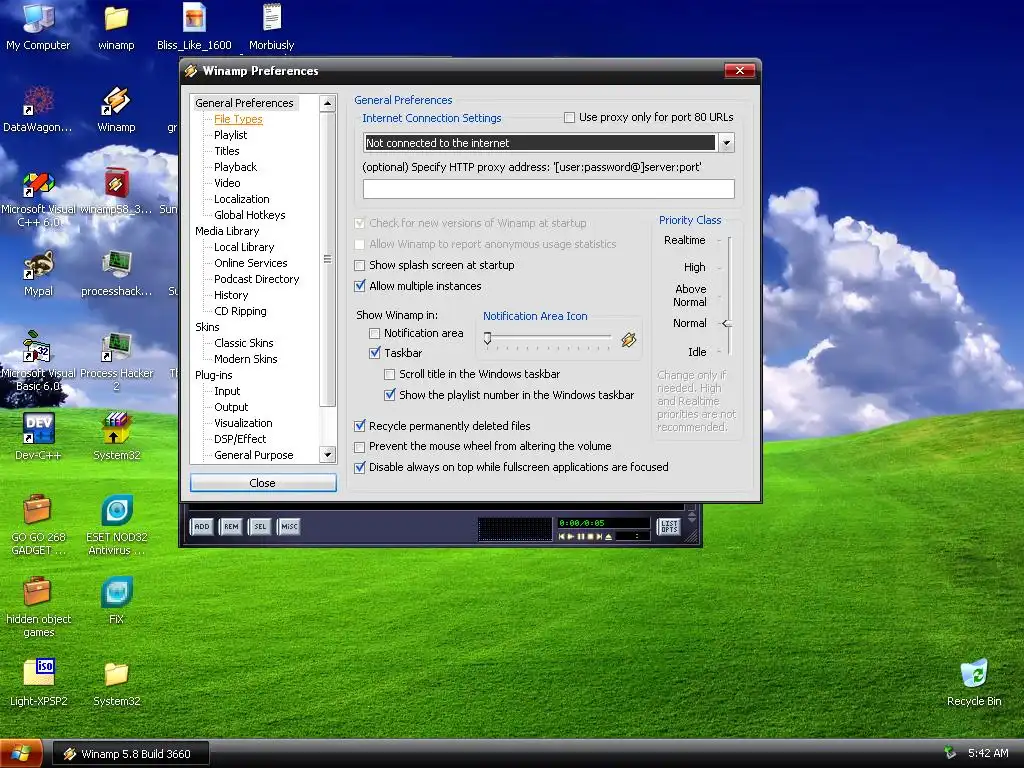
Task: Open the internet connection dropdown
Action: [x=726, y=142]
